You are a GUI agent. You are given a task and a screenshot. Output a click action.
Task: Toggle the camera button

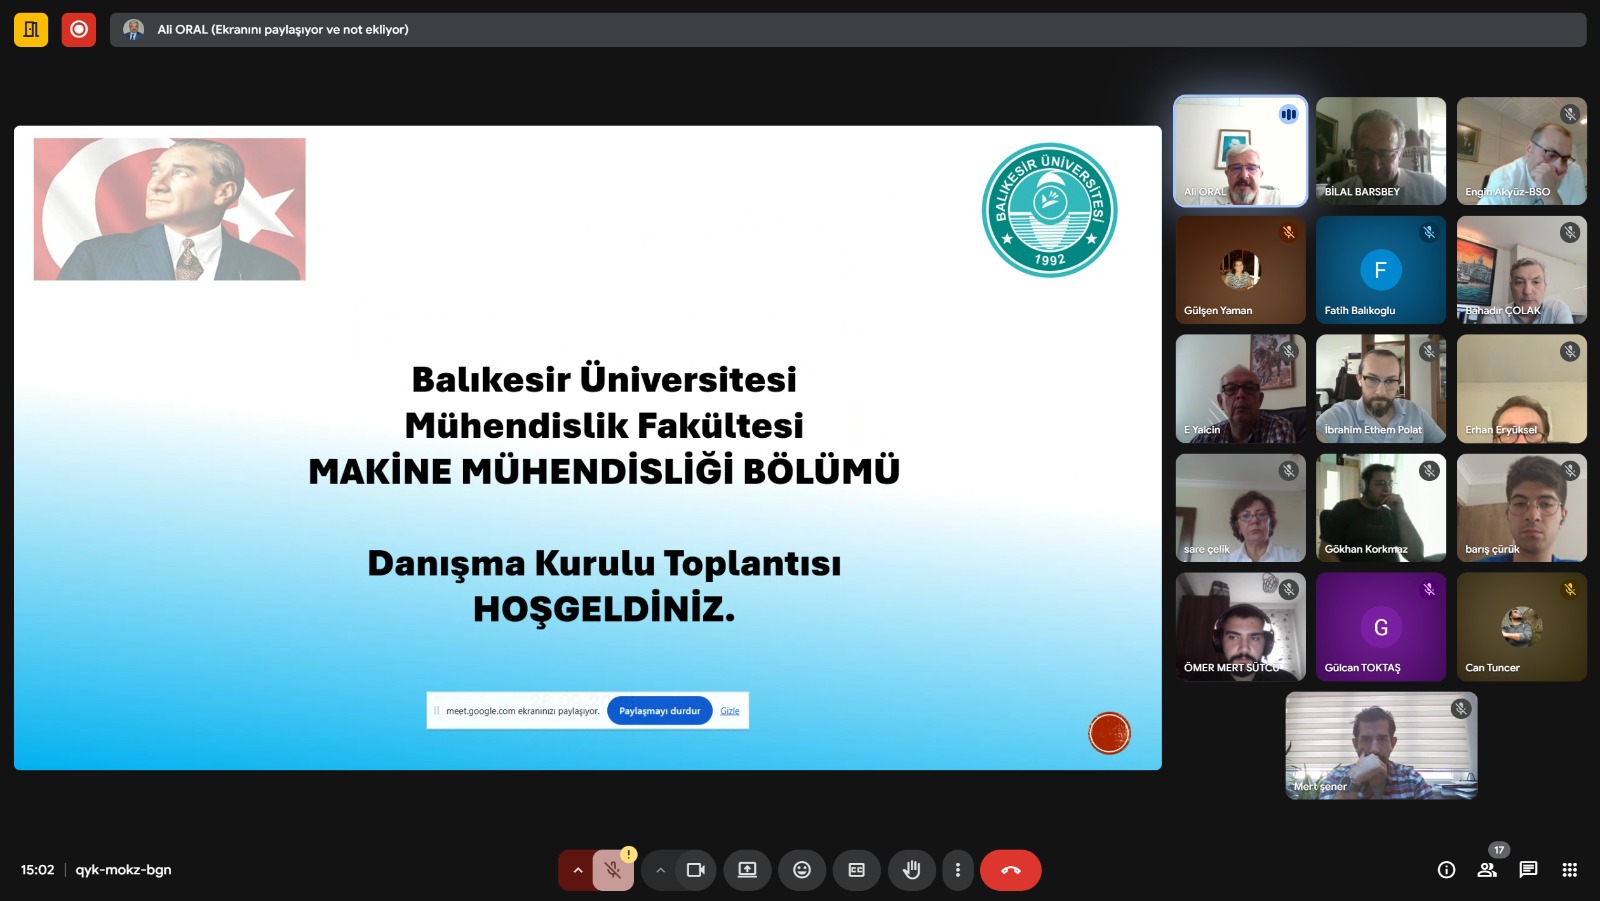click(696, 870)
